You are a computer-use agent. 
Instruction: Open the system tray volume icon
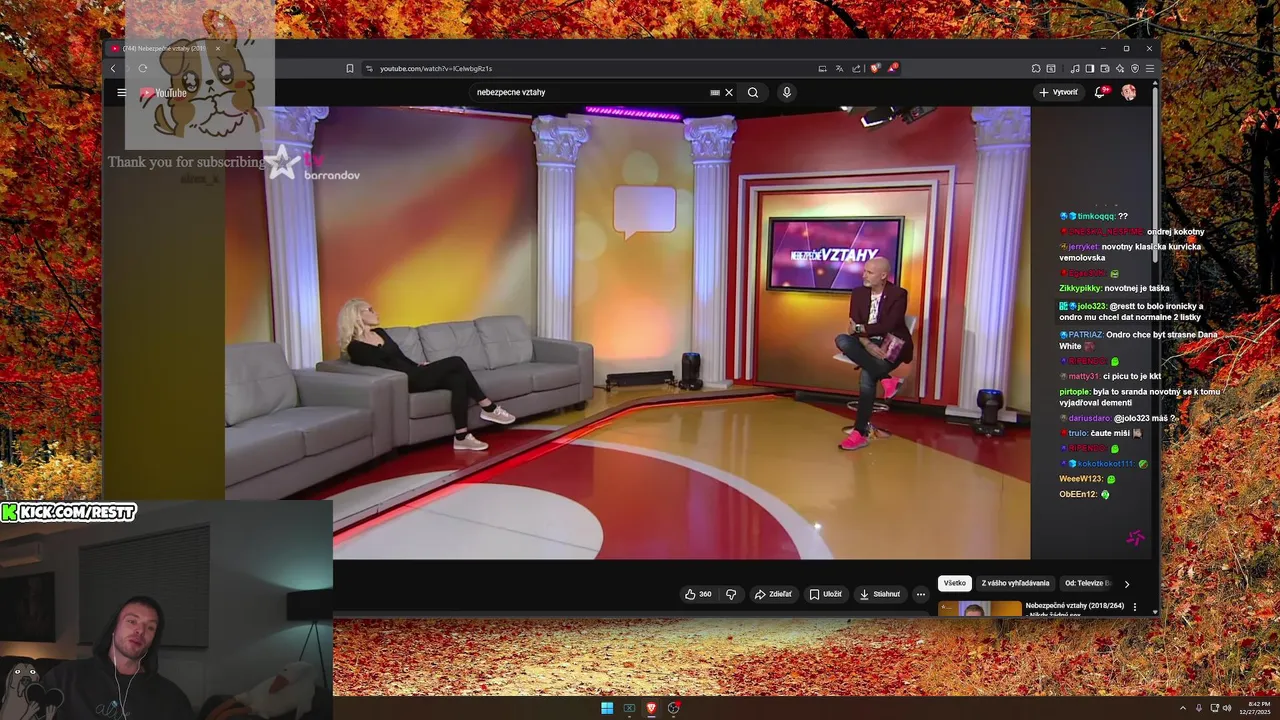pos(1227,708)
